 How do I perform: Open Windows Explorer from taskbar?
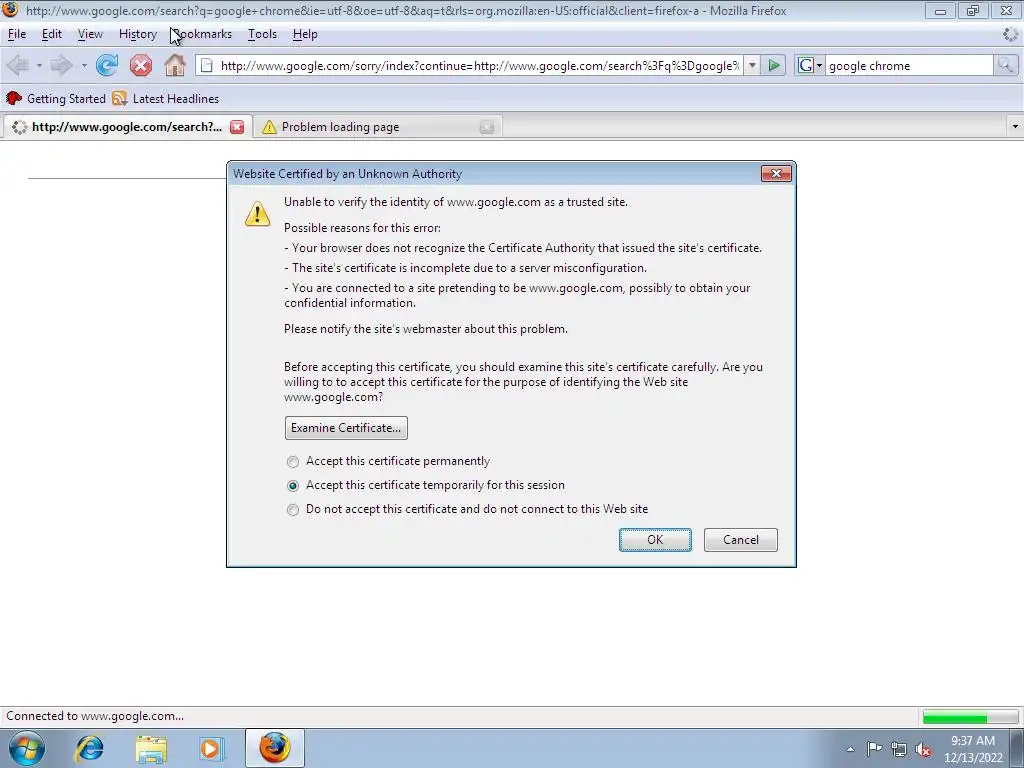[151, 749]
